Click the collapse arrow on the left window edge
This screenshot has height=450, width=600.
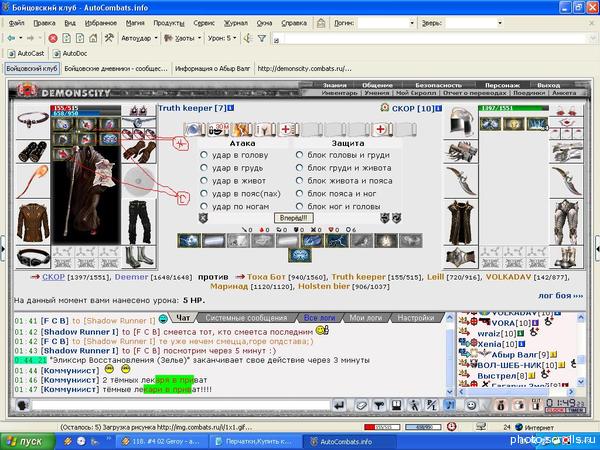pyautogui.click(x=3, y=249)
